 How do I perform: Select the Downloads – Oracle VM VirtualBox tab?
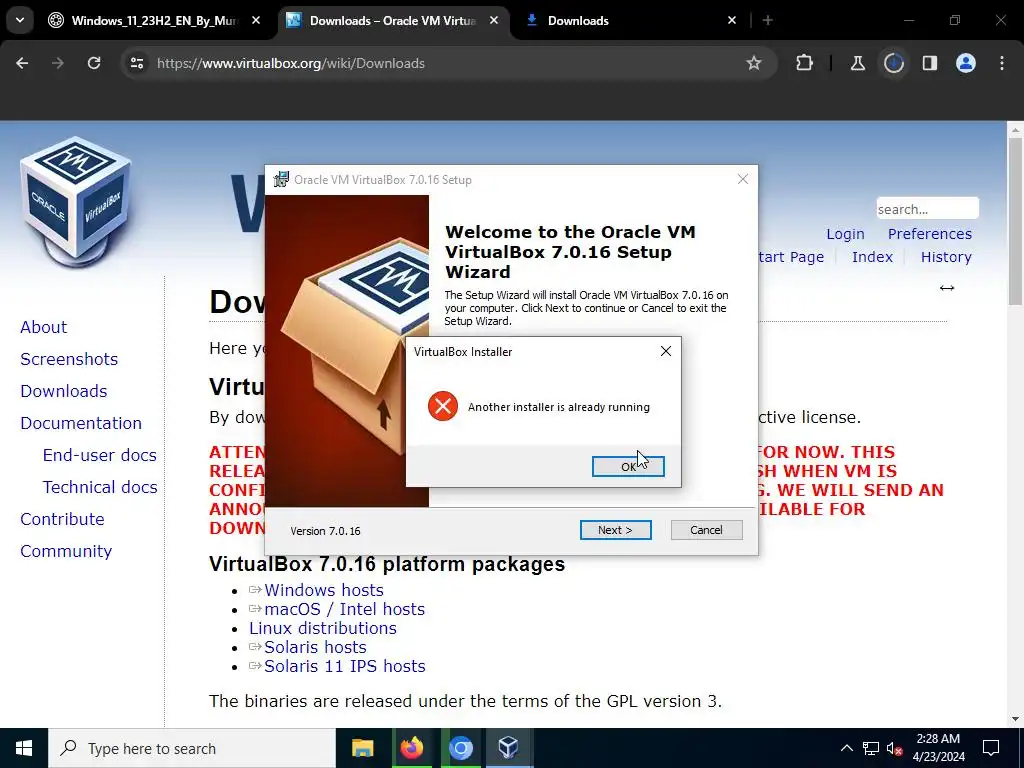(392, 21)
